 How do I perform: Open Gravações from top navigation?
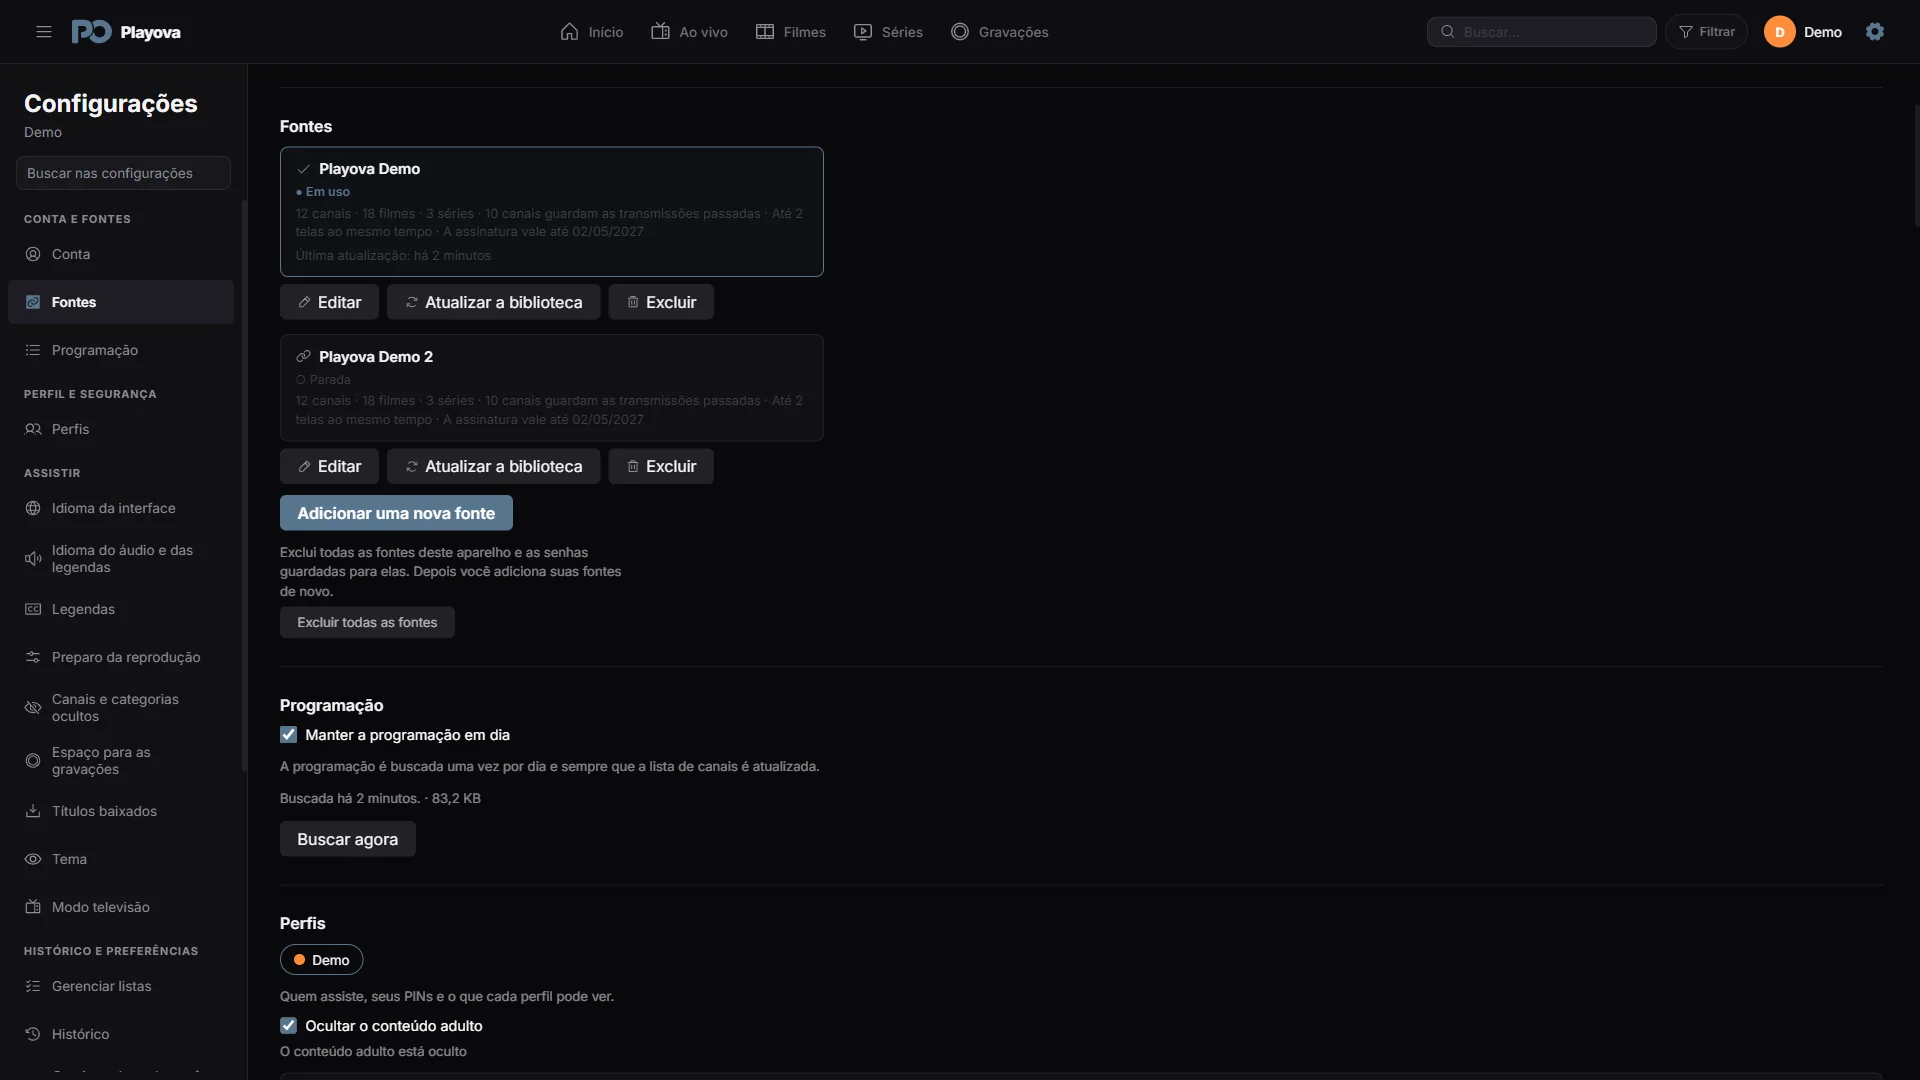(x=999, y=32)
